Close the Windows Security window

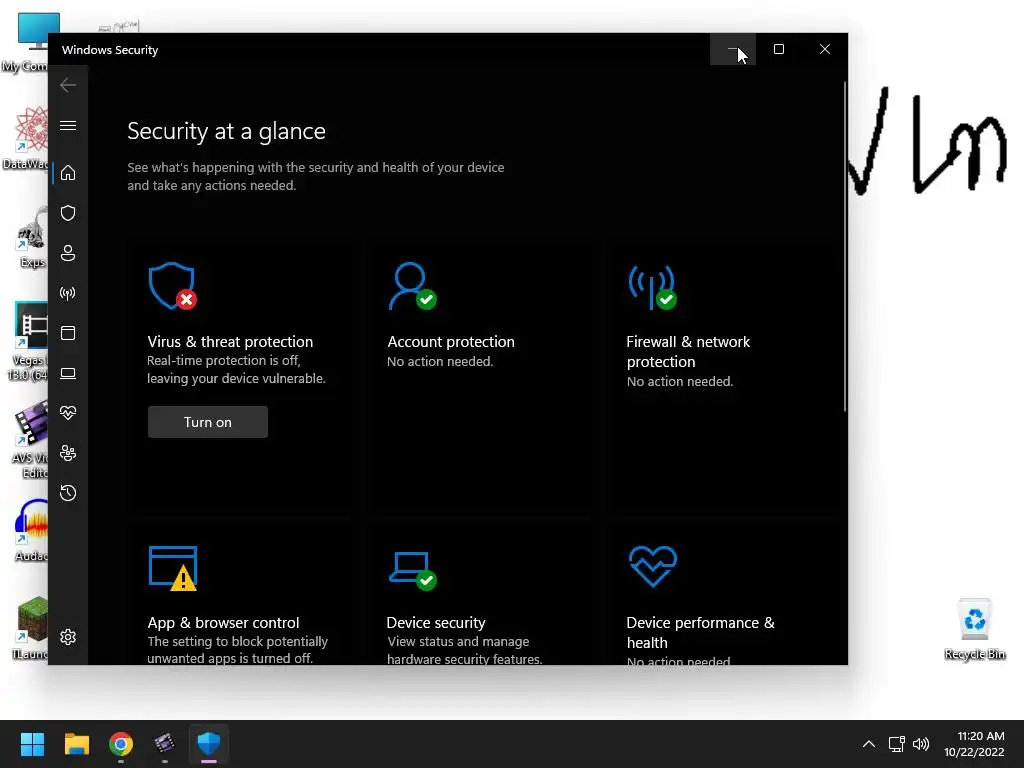coord(825,49)
